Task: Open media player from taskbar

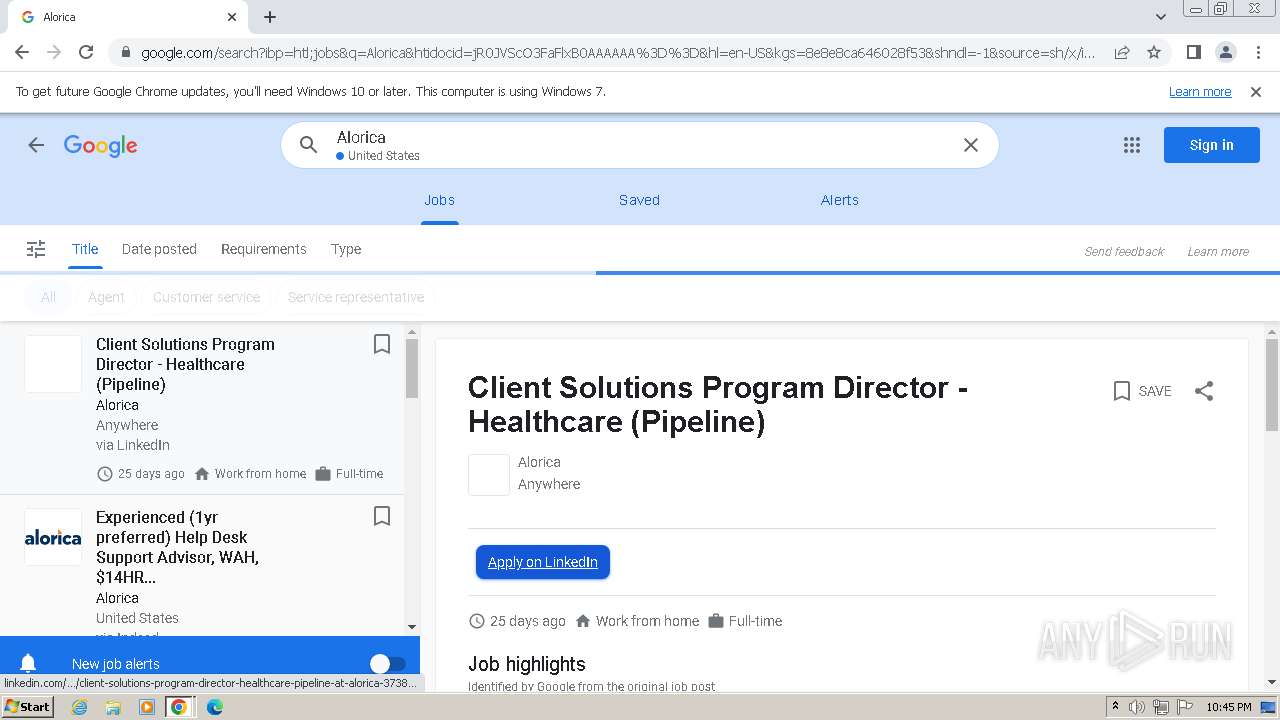Action: point(146,707)
